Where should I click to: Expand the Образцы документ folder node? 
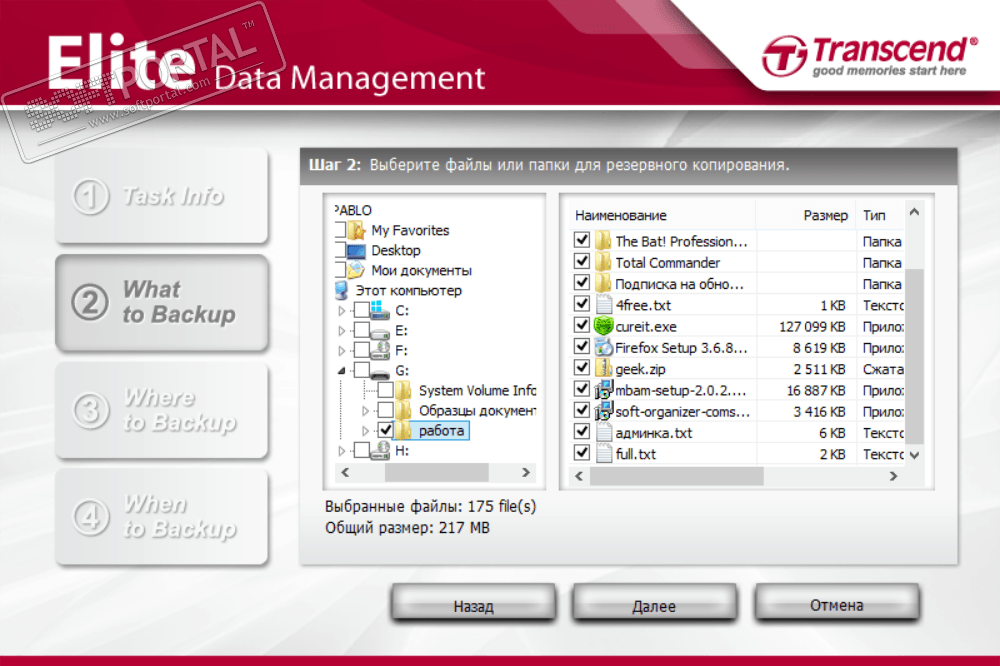point(365,411)
